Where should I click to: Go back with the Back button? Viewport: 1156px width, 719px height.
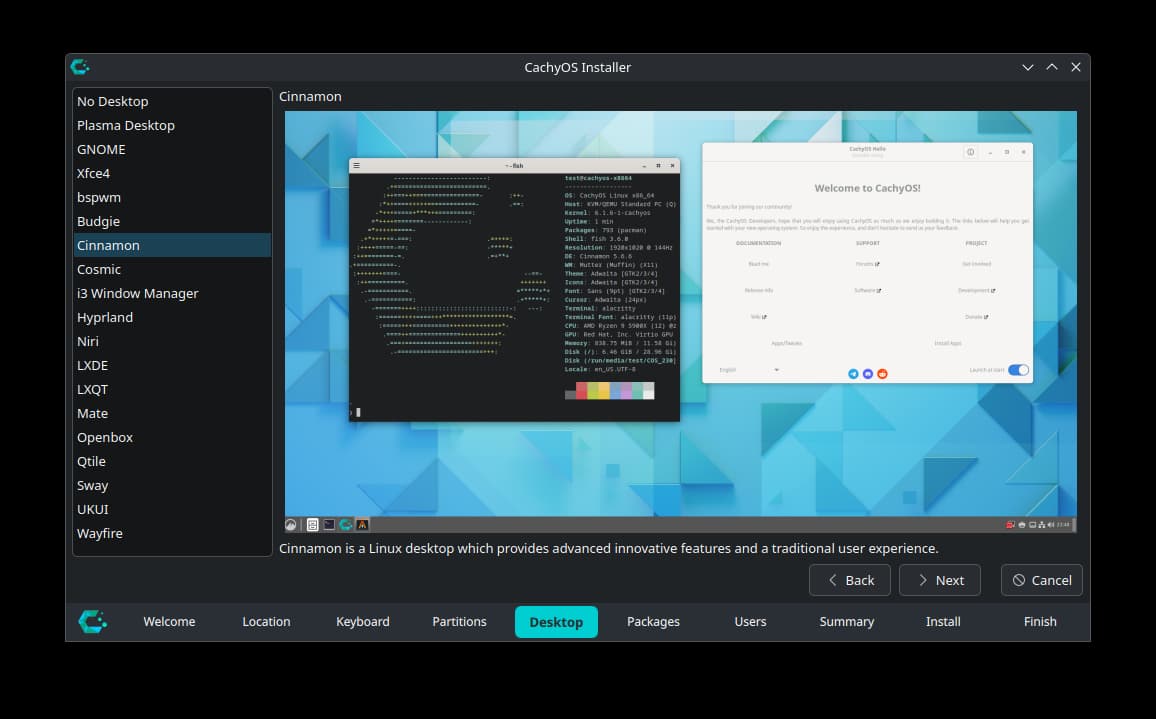tap(849, 580)
